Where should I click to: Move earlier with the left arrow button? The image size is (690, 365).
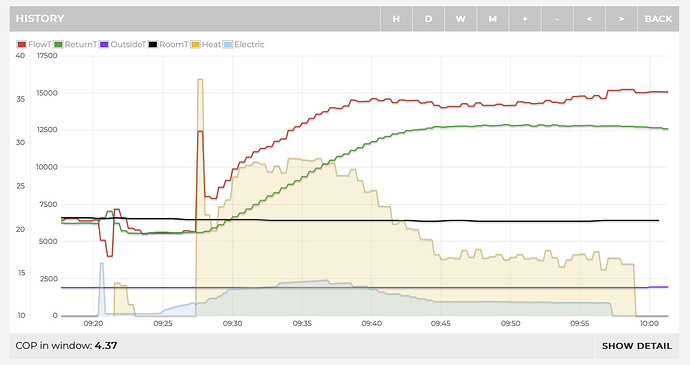pyautogui.click(x=589, y=18)
